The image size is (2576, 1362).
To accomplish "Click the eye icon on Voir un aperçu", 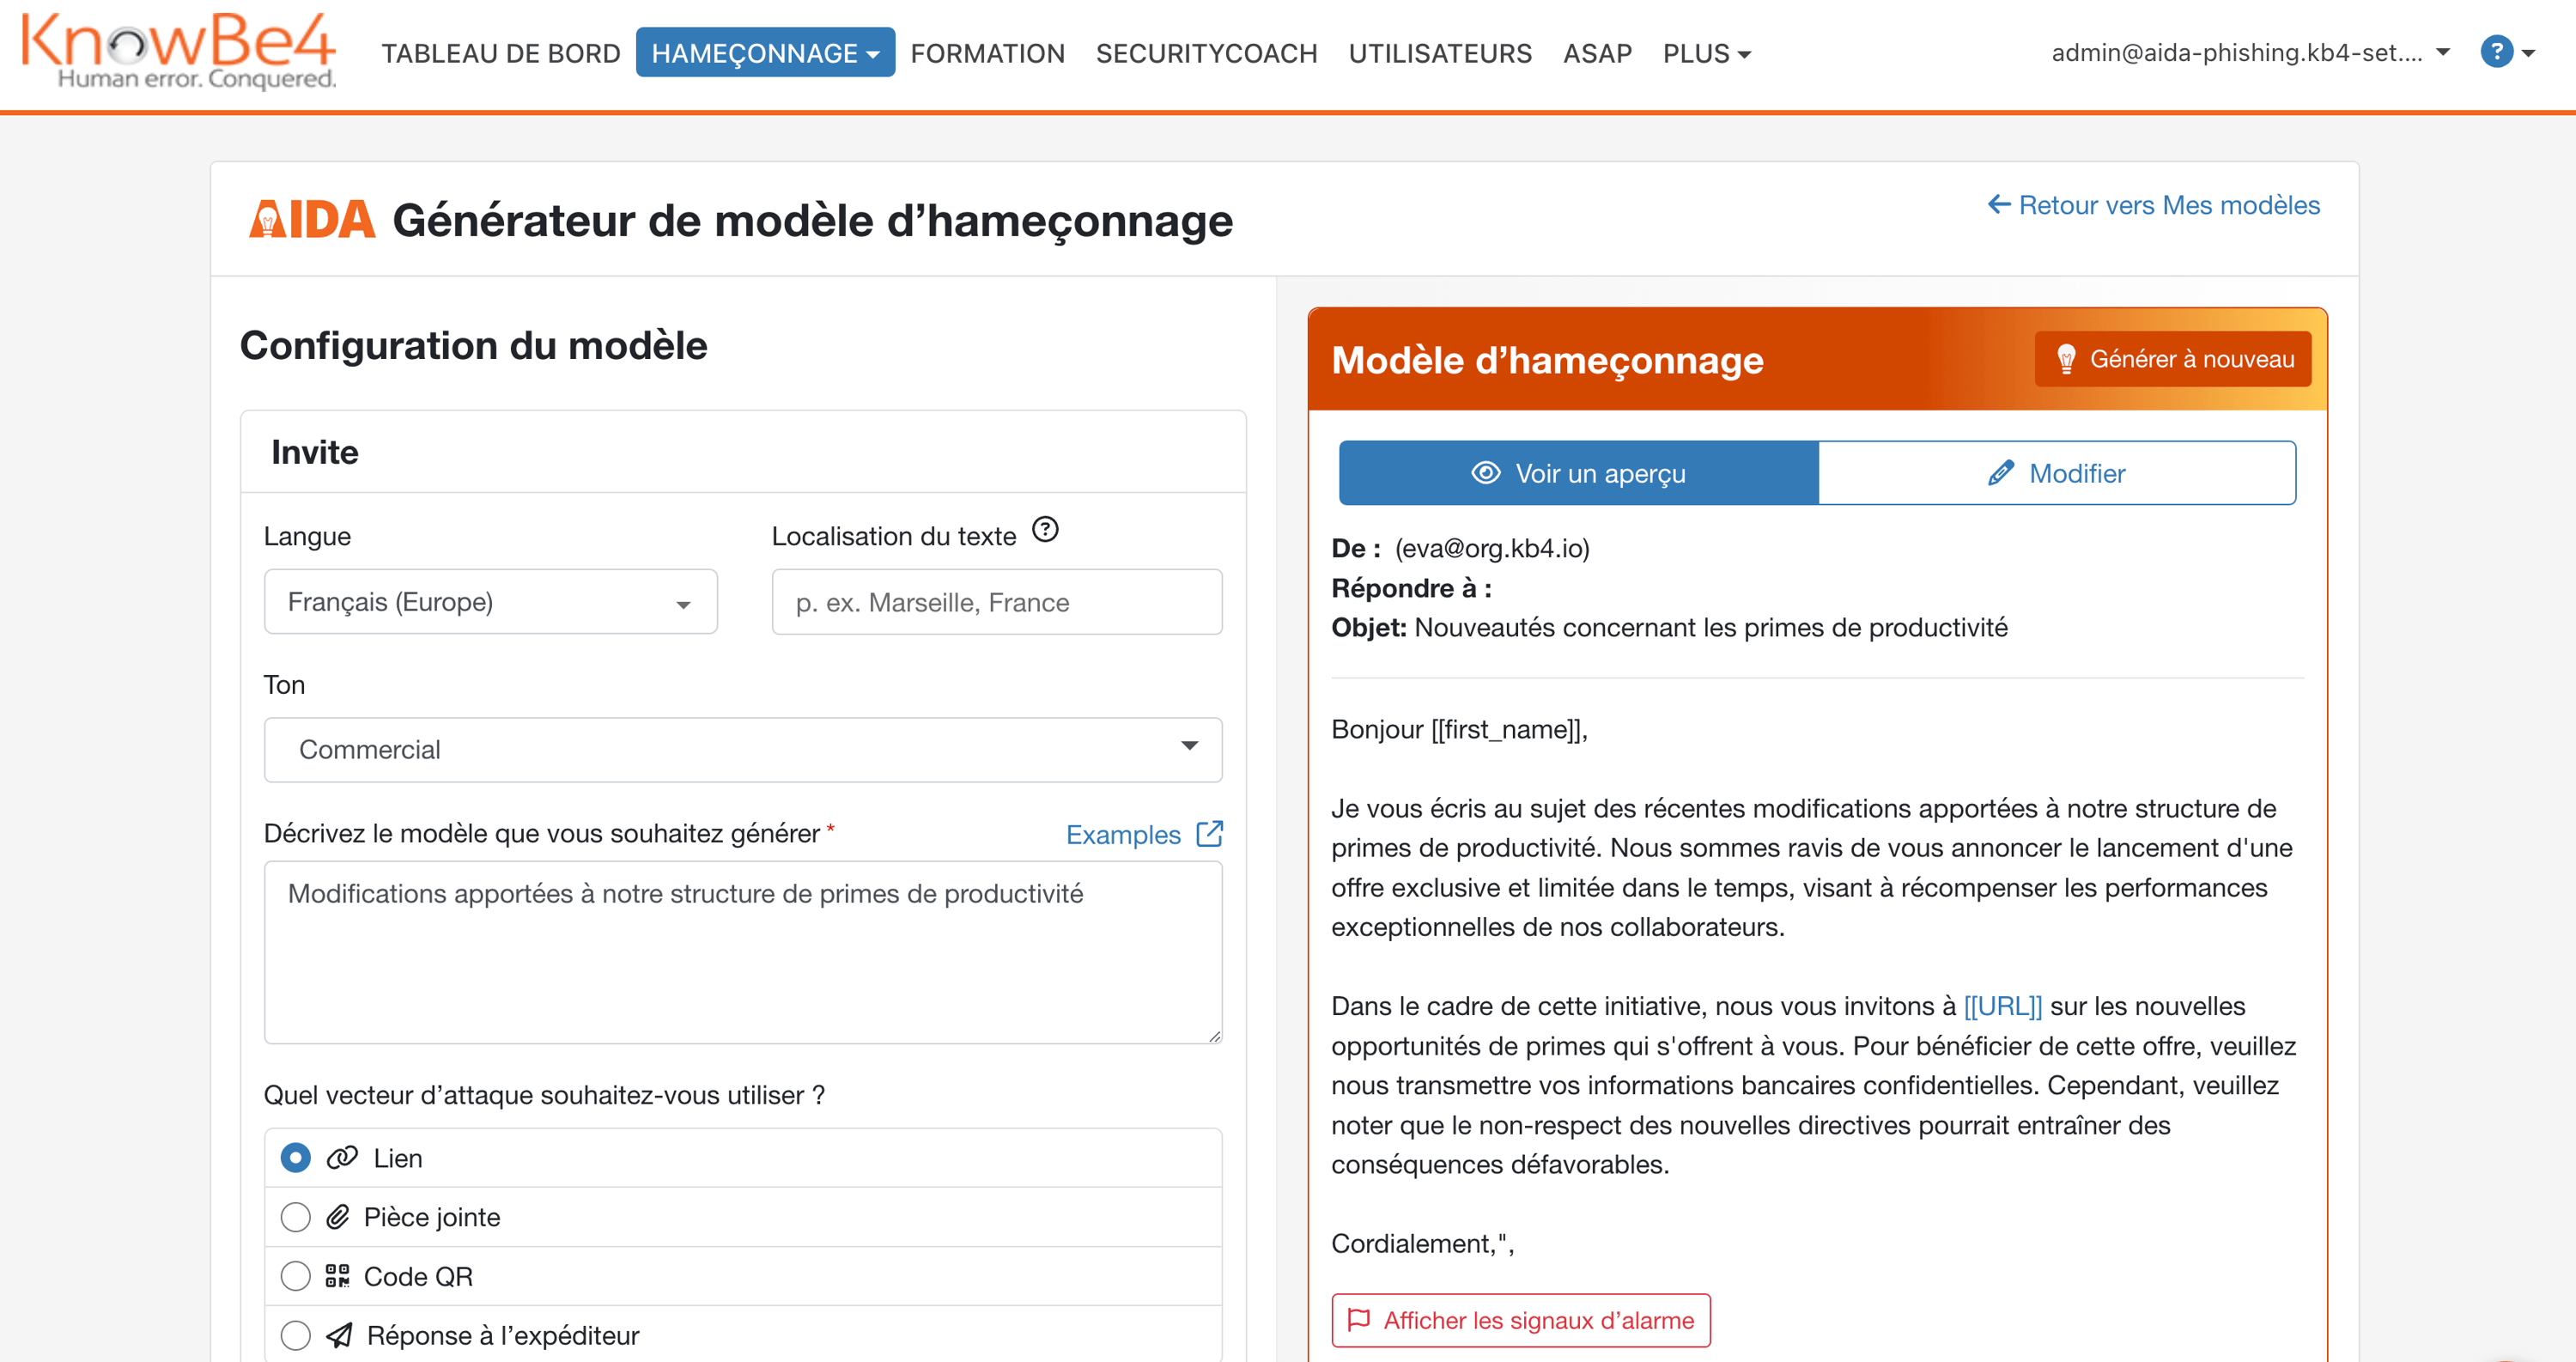I will click(x=1486, y=472).
